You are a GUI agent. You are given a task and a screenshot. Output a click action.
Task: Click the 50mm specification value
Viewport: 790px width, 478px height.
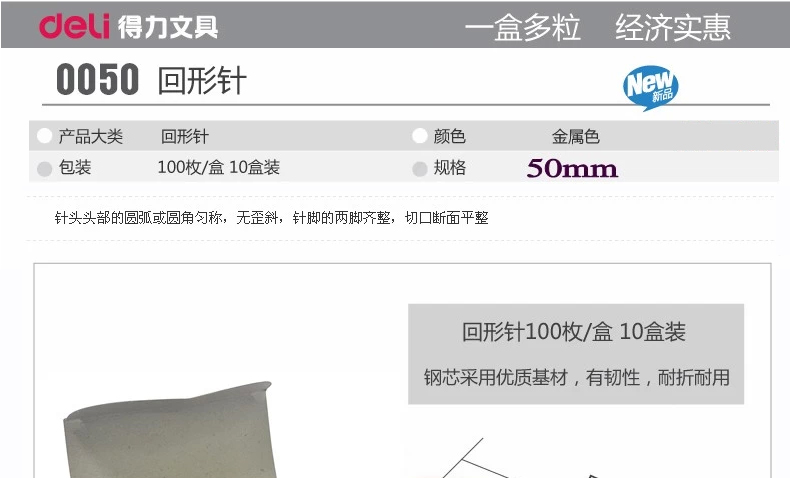pyautogui.click(x=572, y=168)
